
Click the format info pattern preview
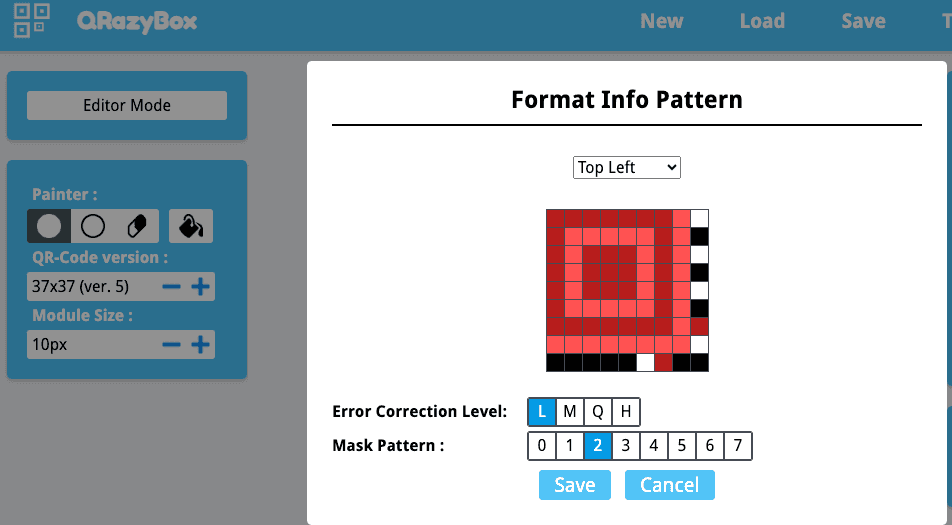[x=627, y=290]
